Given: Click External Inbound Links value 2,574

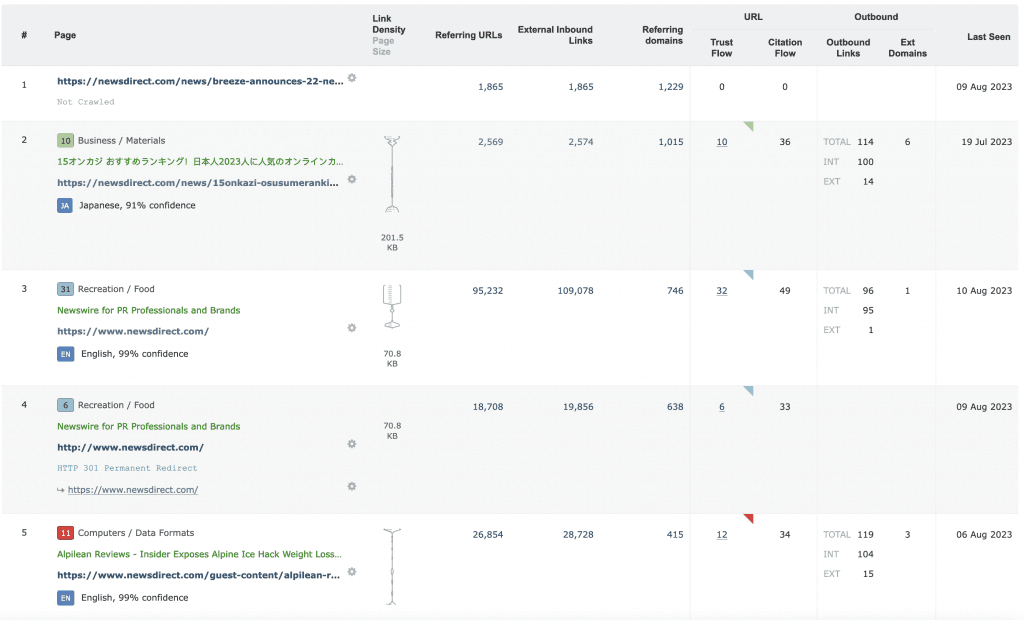Looking at the screenshot, I should point(581,142).
